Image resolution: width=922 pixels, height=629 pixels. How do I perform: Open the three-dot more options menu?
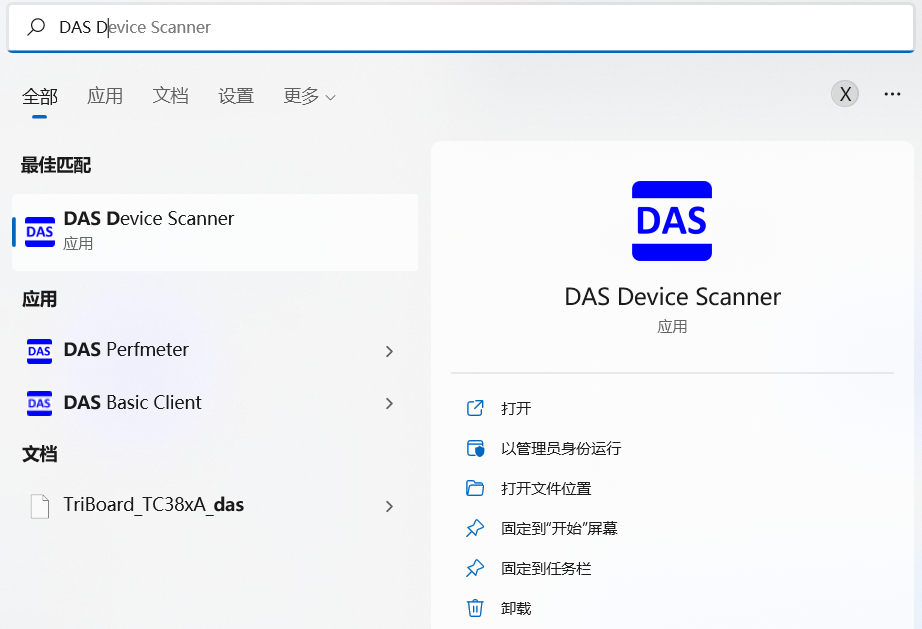coord(892,94)
